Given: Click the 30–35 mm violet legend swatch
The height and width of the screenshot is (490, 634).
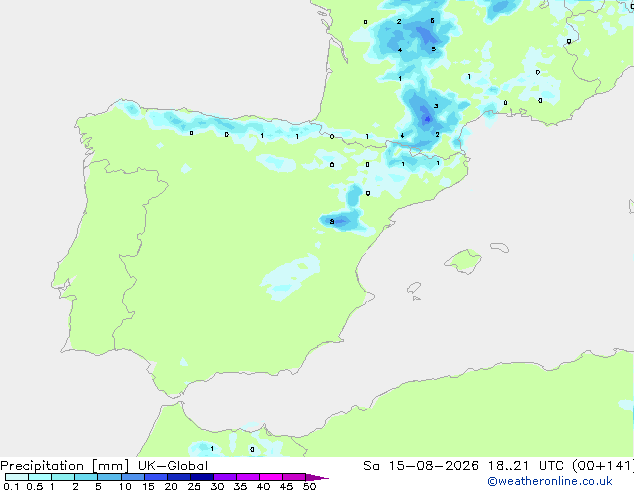Looking at the screenshot, I should coord(224,477).
